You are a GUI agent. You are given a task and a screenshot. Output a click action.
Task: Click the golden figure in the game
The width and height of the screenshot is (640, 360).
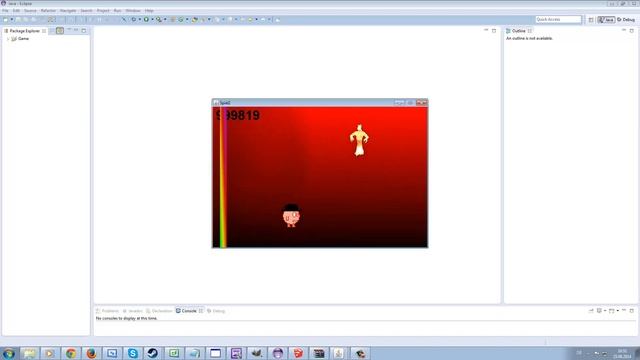[359, 140]
